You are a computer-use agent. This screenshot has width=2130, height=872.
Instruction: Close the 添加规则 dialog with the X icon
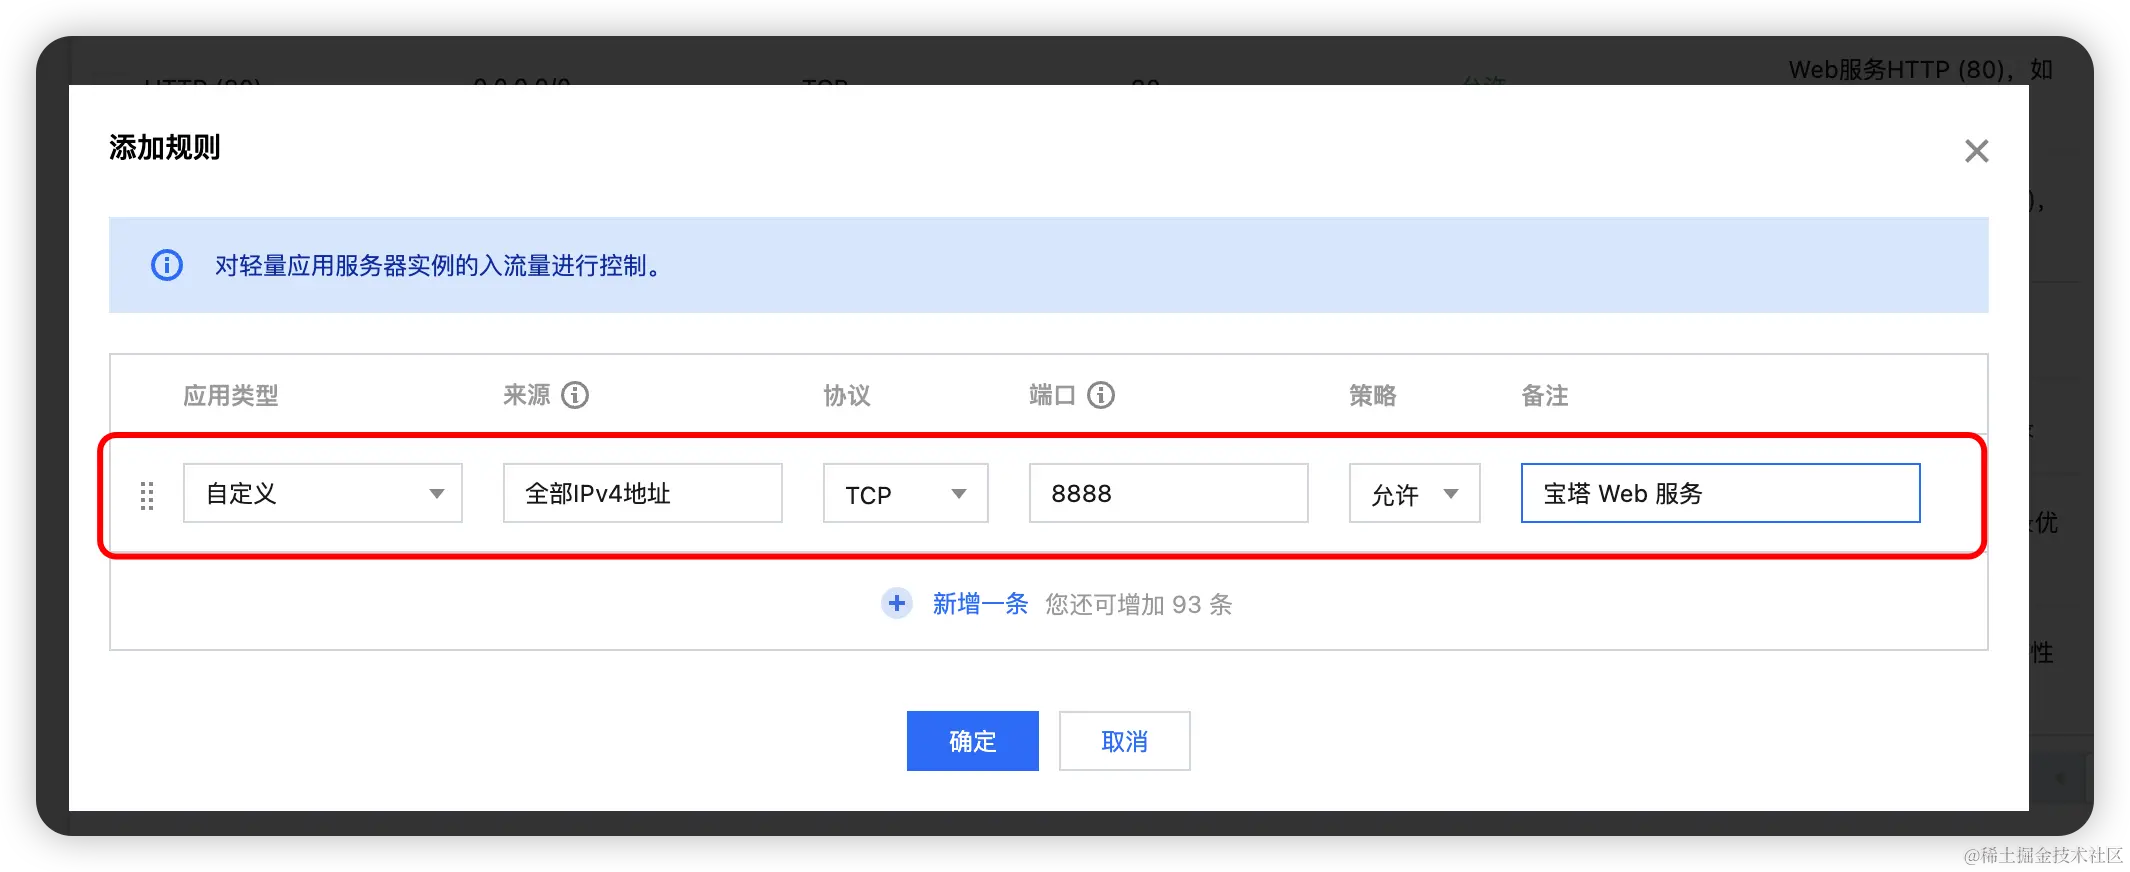(1976, 151)
